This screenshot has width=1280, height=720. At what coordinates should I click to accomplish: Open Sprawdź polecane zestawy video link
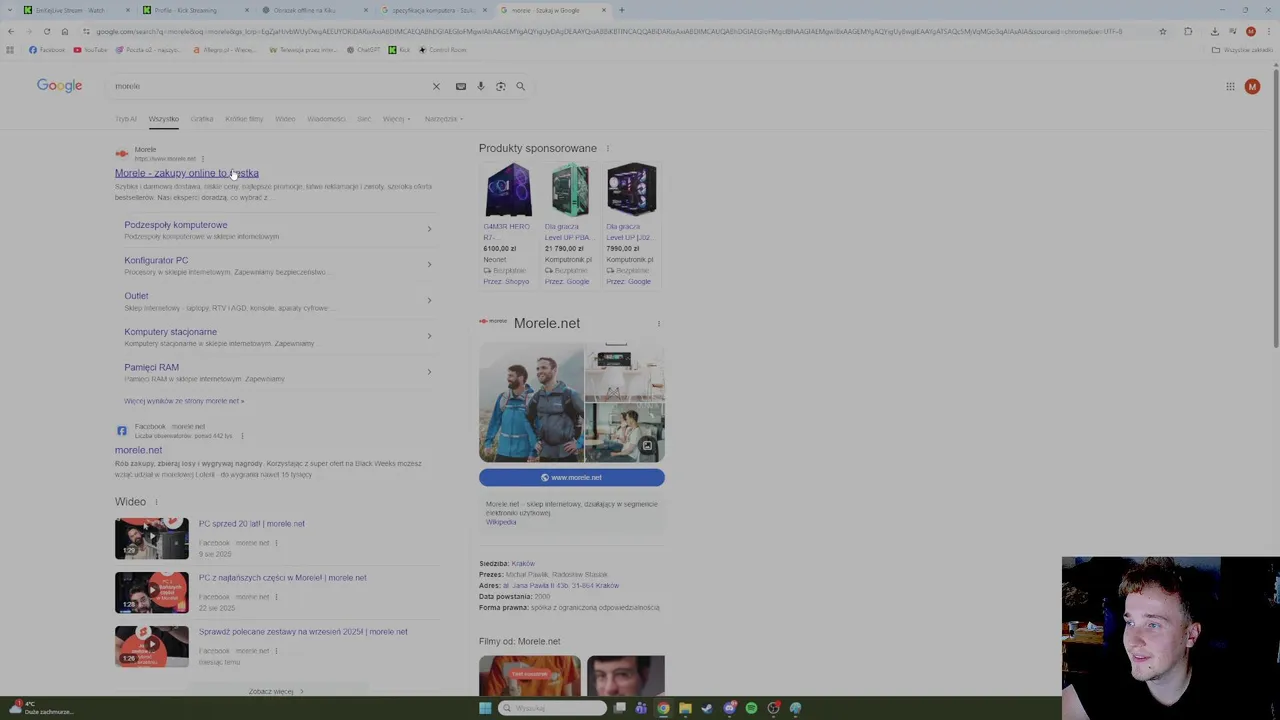[303, 632]
